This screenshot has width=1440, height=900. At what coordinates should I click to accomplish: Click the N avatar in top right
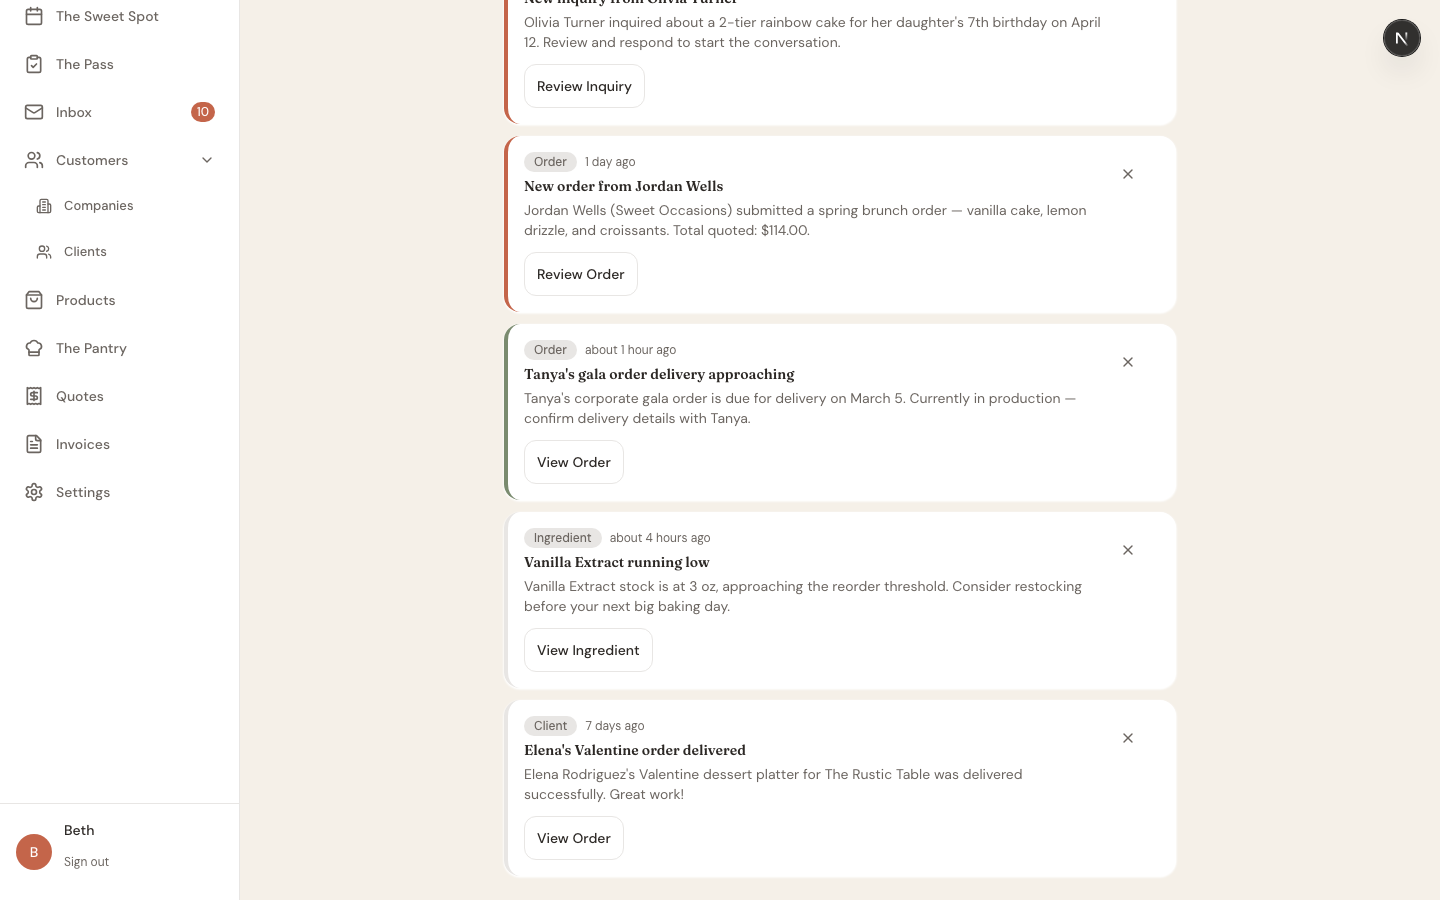tap(1402, 38)
